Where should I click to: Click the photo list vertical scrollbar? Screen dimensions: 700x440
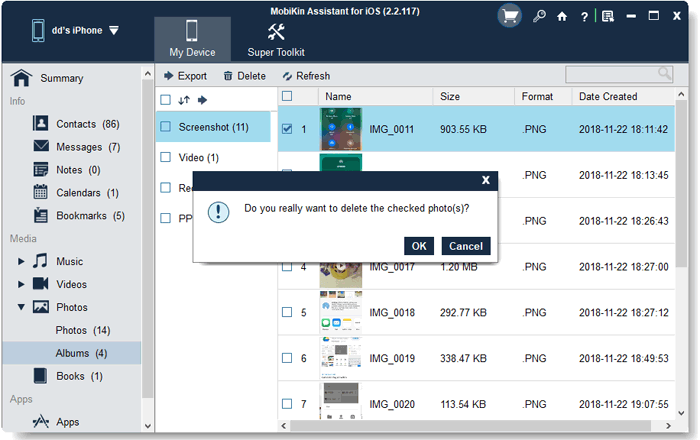pyautogui.click(x=681, y=183)
